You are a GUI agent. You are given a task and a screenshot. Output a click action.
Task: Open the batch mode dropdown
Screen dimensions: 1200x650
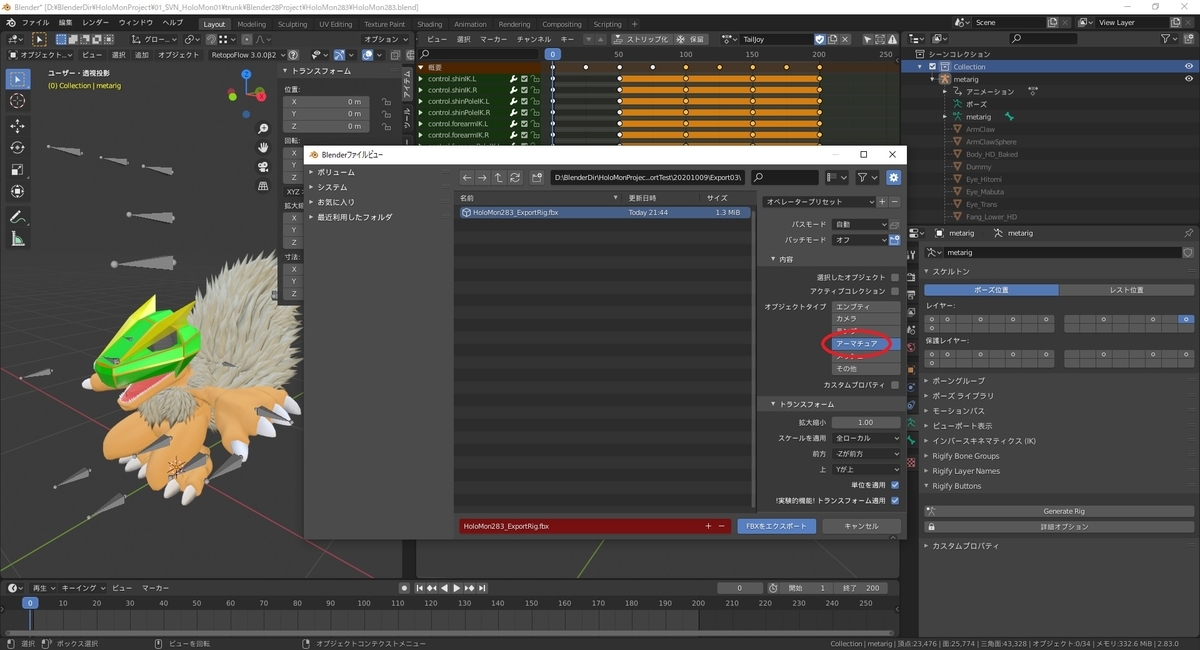(859, 240)
